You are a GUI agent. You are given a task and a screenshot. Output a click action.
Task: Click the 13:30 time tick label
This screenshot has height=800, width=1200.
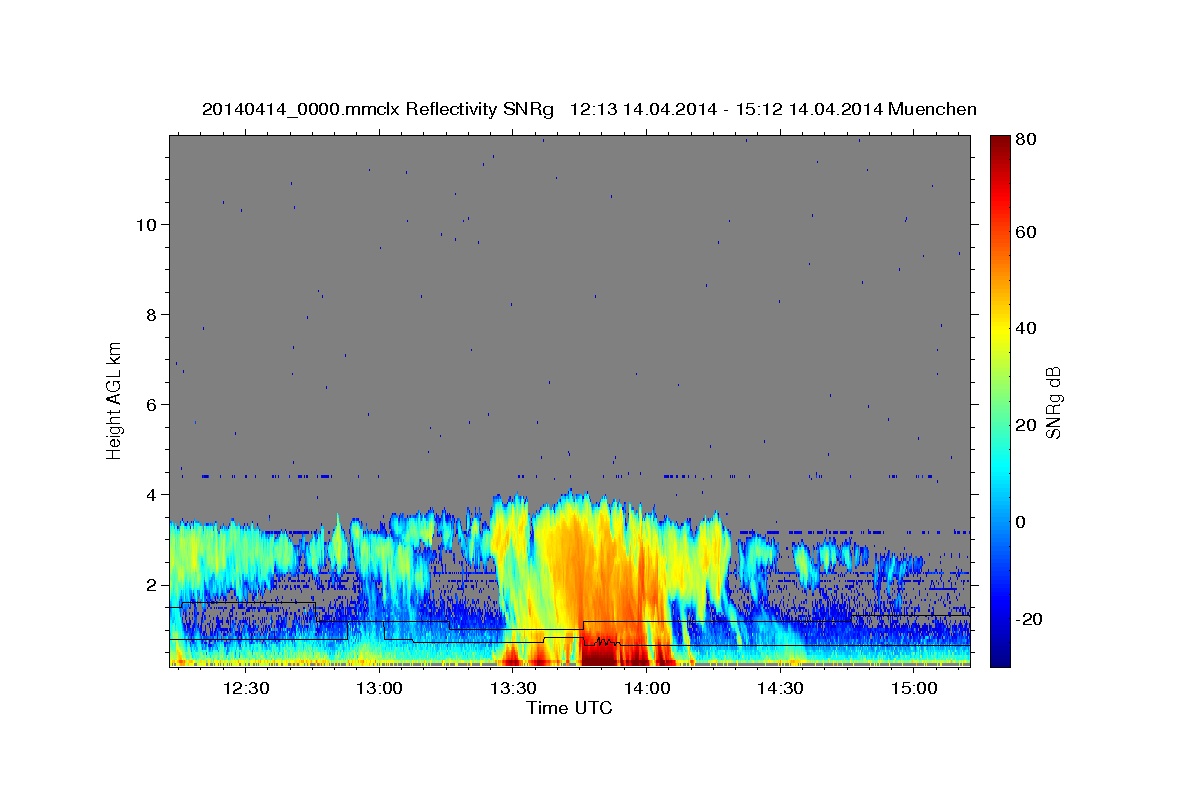pos(513,688)
